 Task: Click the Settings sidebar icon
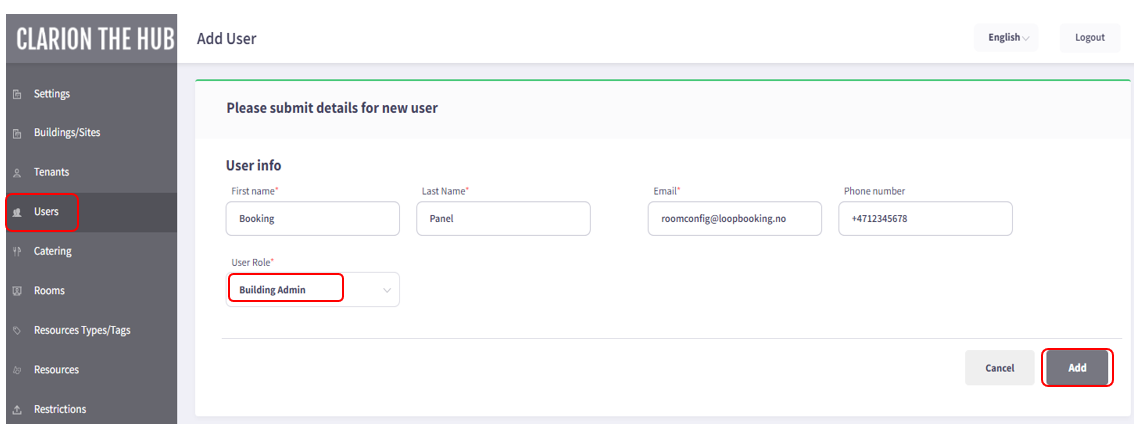(x=18, y=95)
